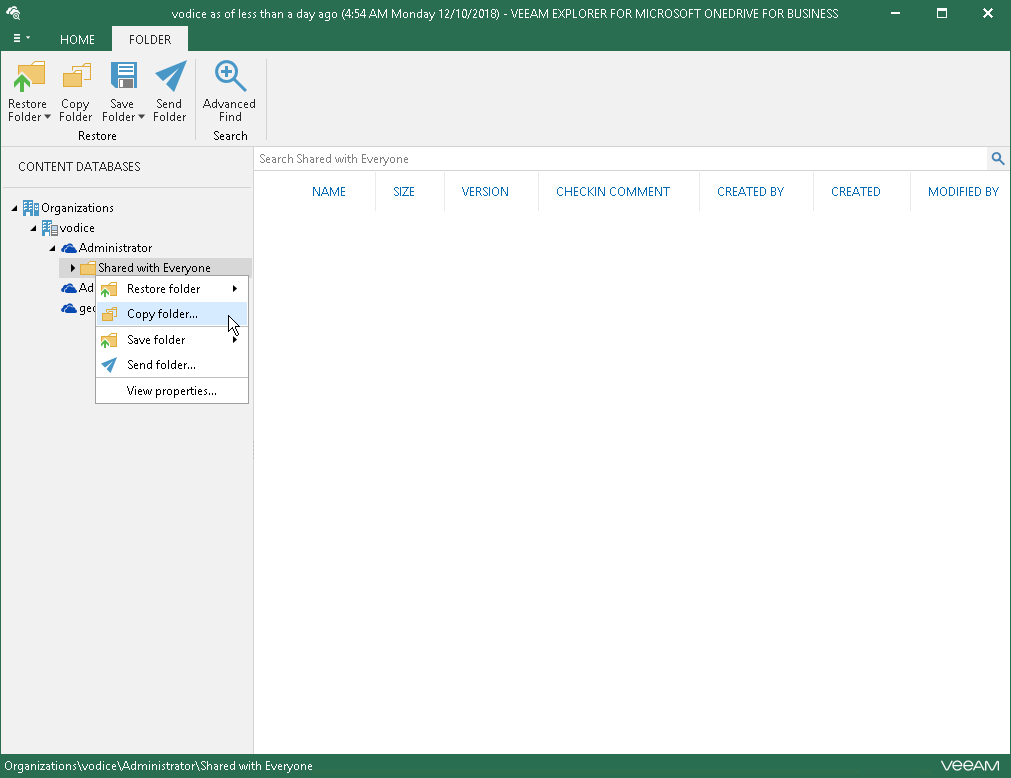Screen dimensions: 1011x778
Task: Click the Organizations buildings icon
Action: coord(30,208)
